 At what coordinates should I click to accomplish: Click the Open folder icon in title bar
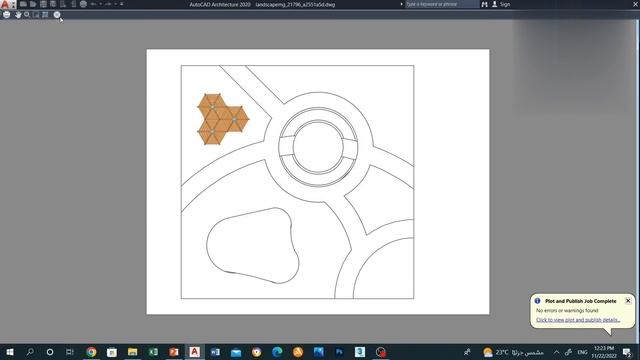pos(33,4)
